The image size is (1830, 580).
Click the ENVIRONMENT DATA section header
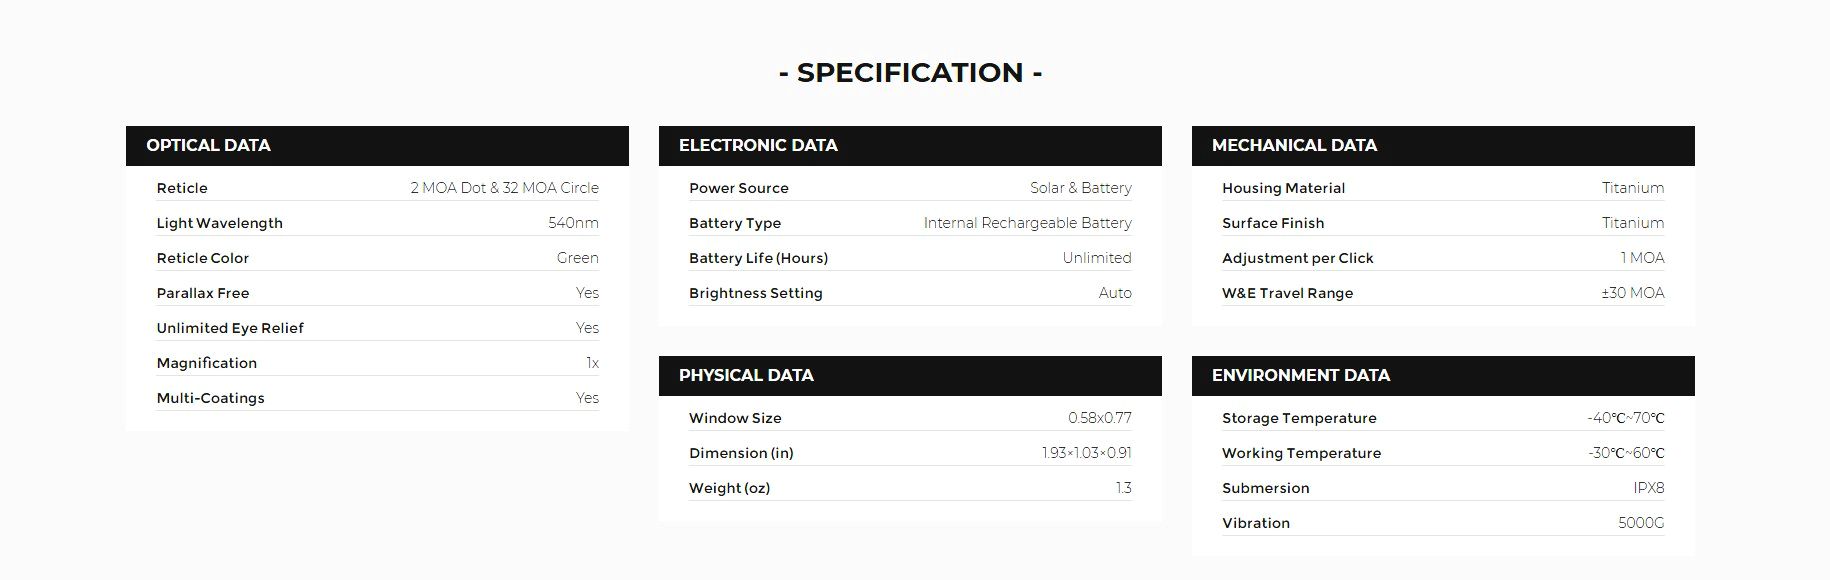(x=1300, y=376)
